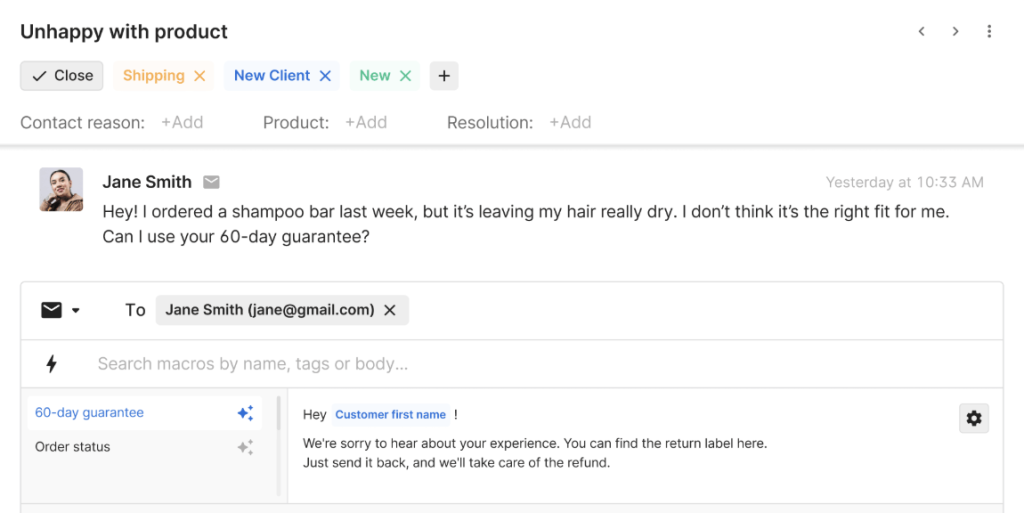Add a Contact reason value

pos(182,122)
